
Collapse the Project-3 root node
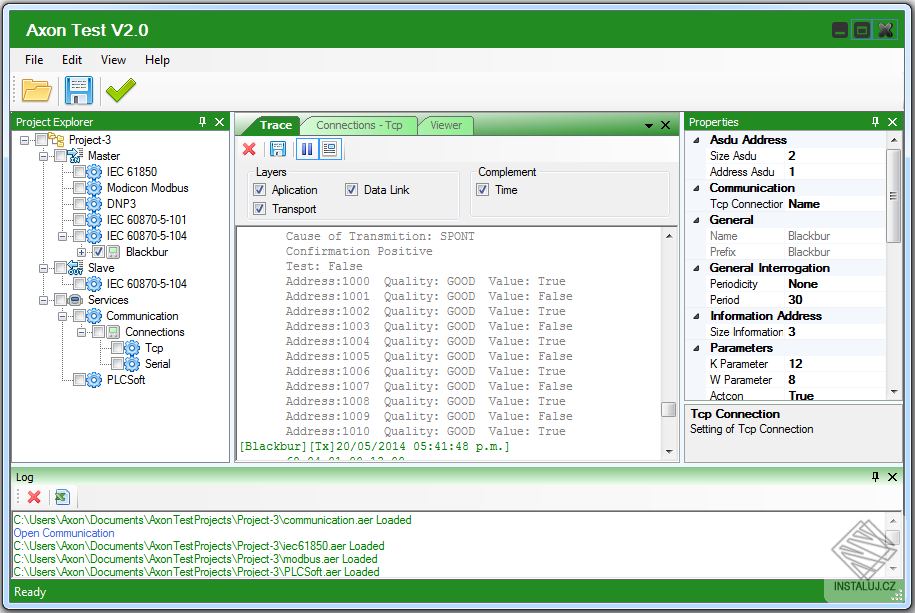tap(25, 140)
